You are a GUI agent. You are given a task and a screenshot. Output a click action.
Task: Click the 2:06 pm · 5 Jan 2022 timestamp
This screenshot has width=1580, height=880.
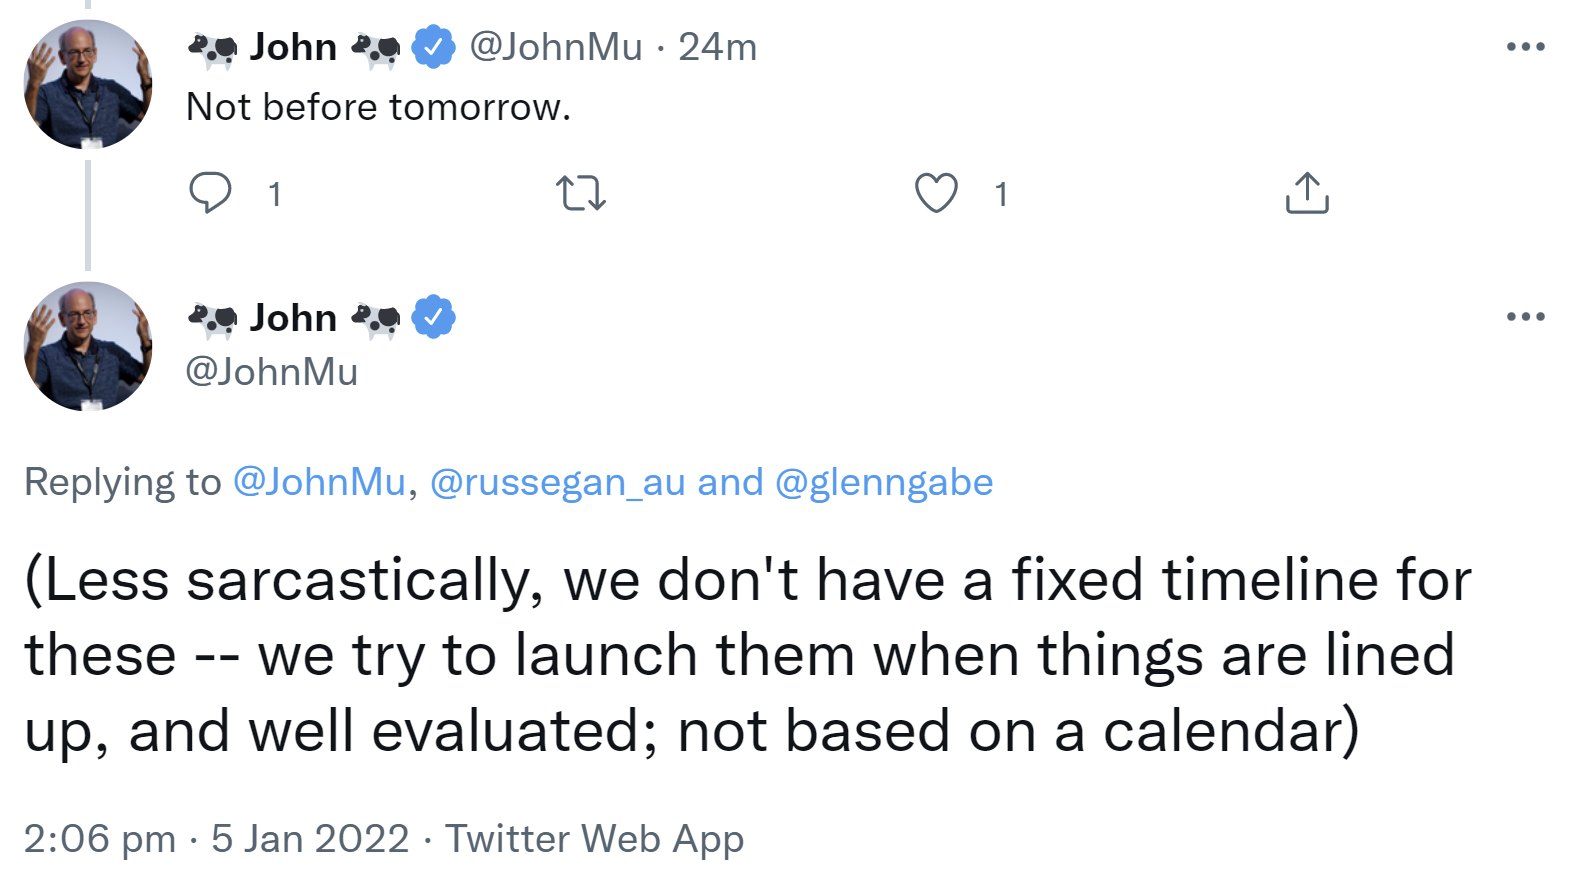tap(216, 838)
